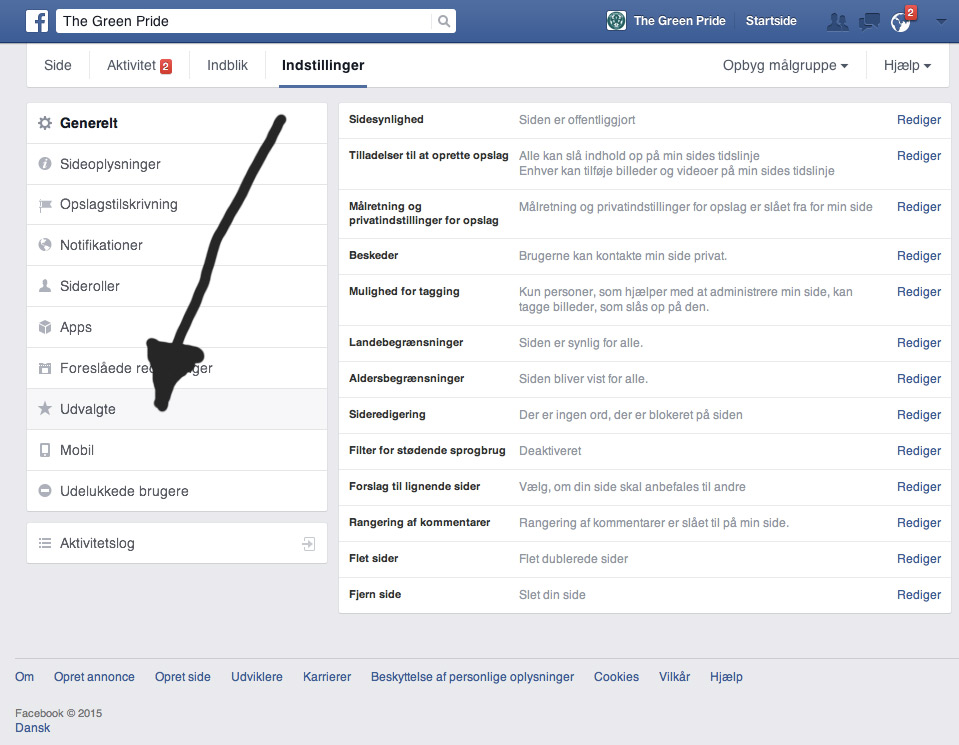The height and width of the screenshot is (745, 959).
Task: Select Udvalgte in the settings sidebar
Action: 88,409
